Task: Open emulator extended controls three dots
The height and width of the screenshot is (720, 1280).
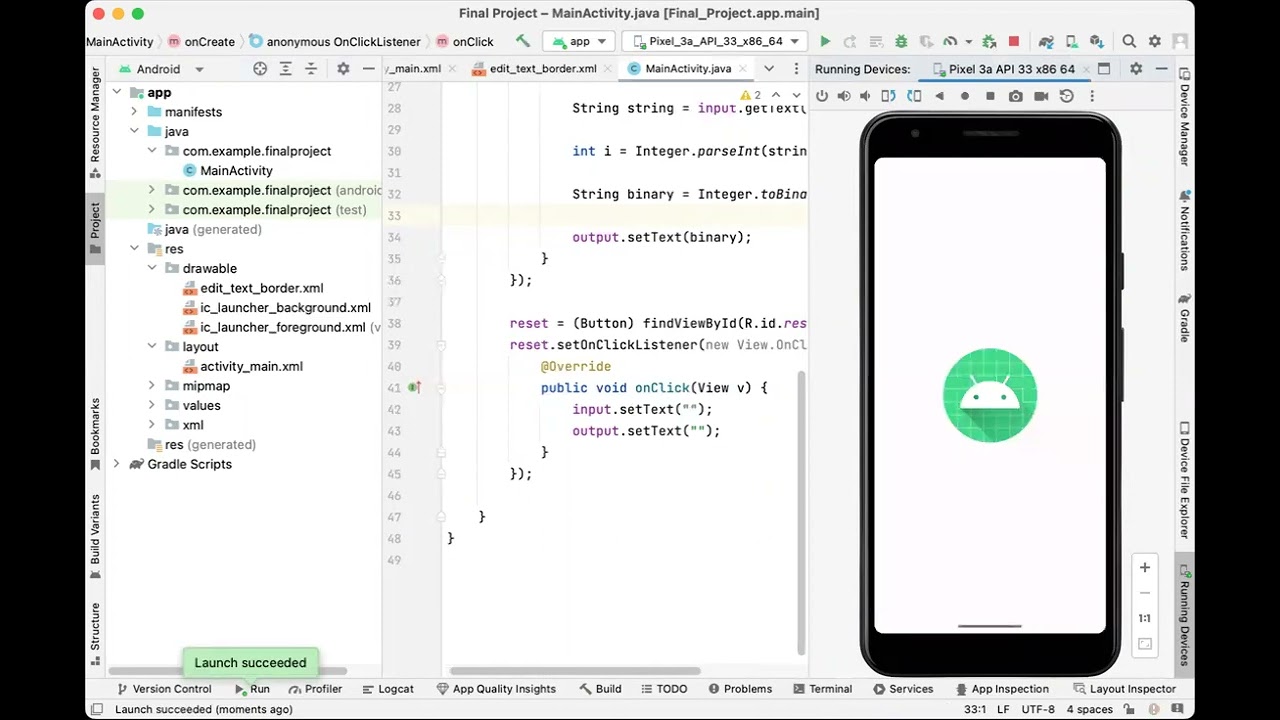Action: coord(1092,96)
